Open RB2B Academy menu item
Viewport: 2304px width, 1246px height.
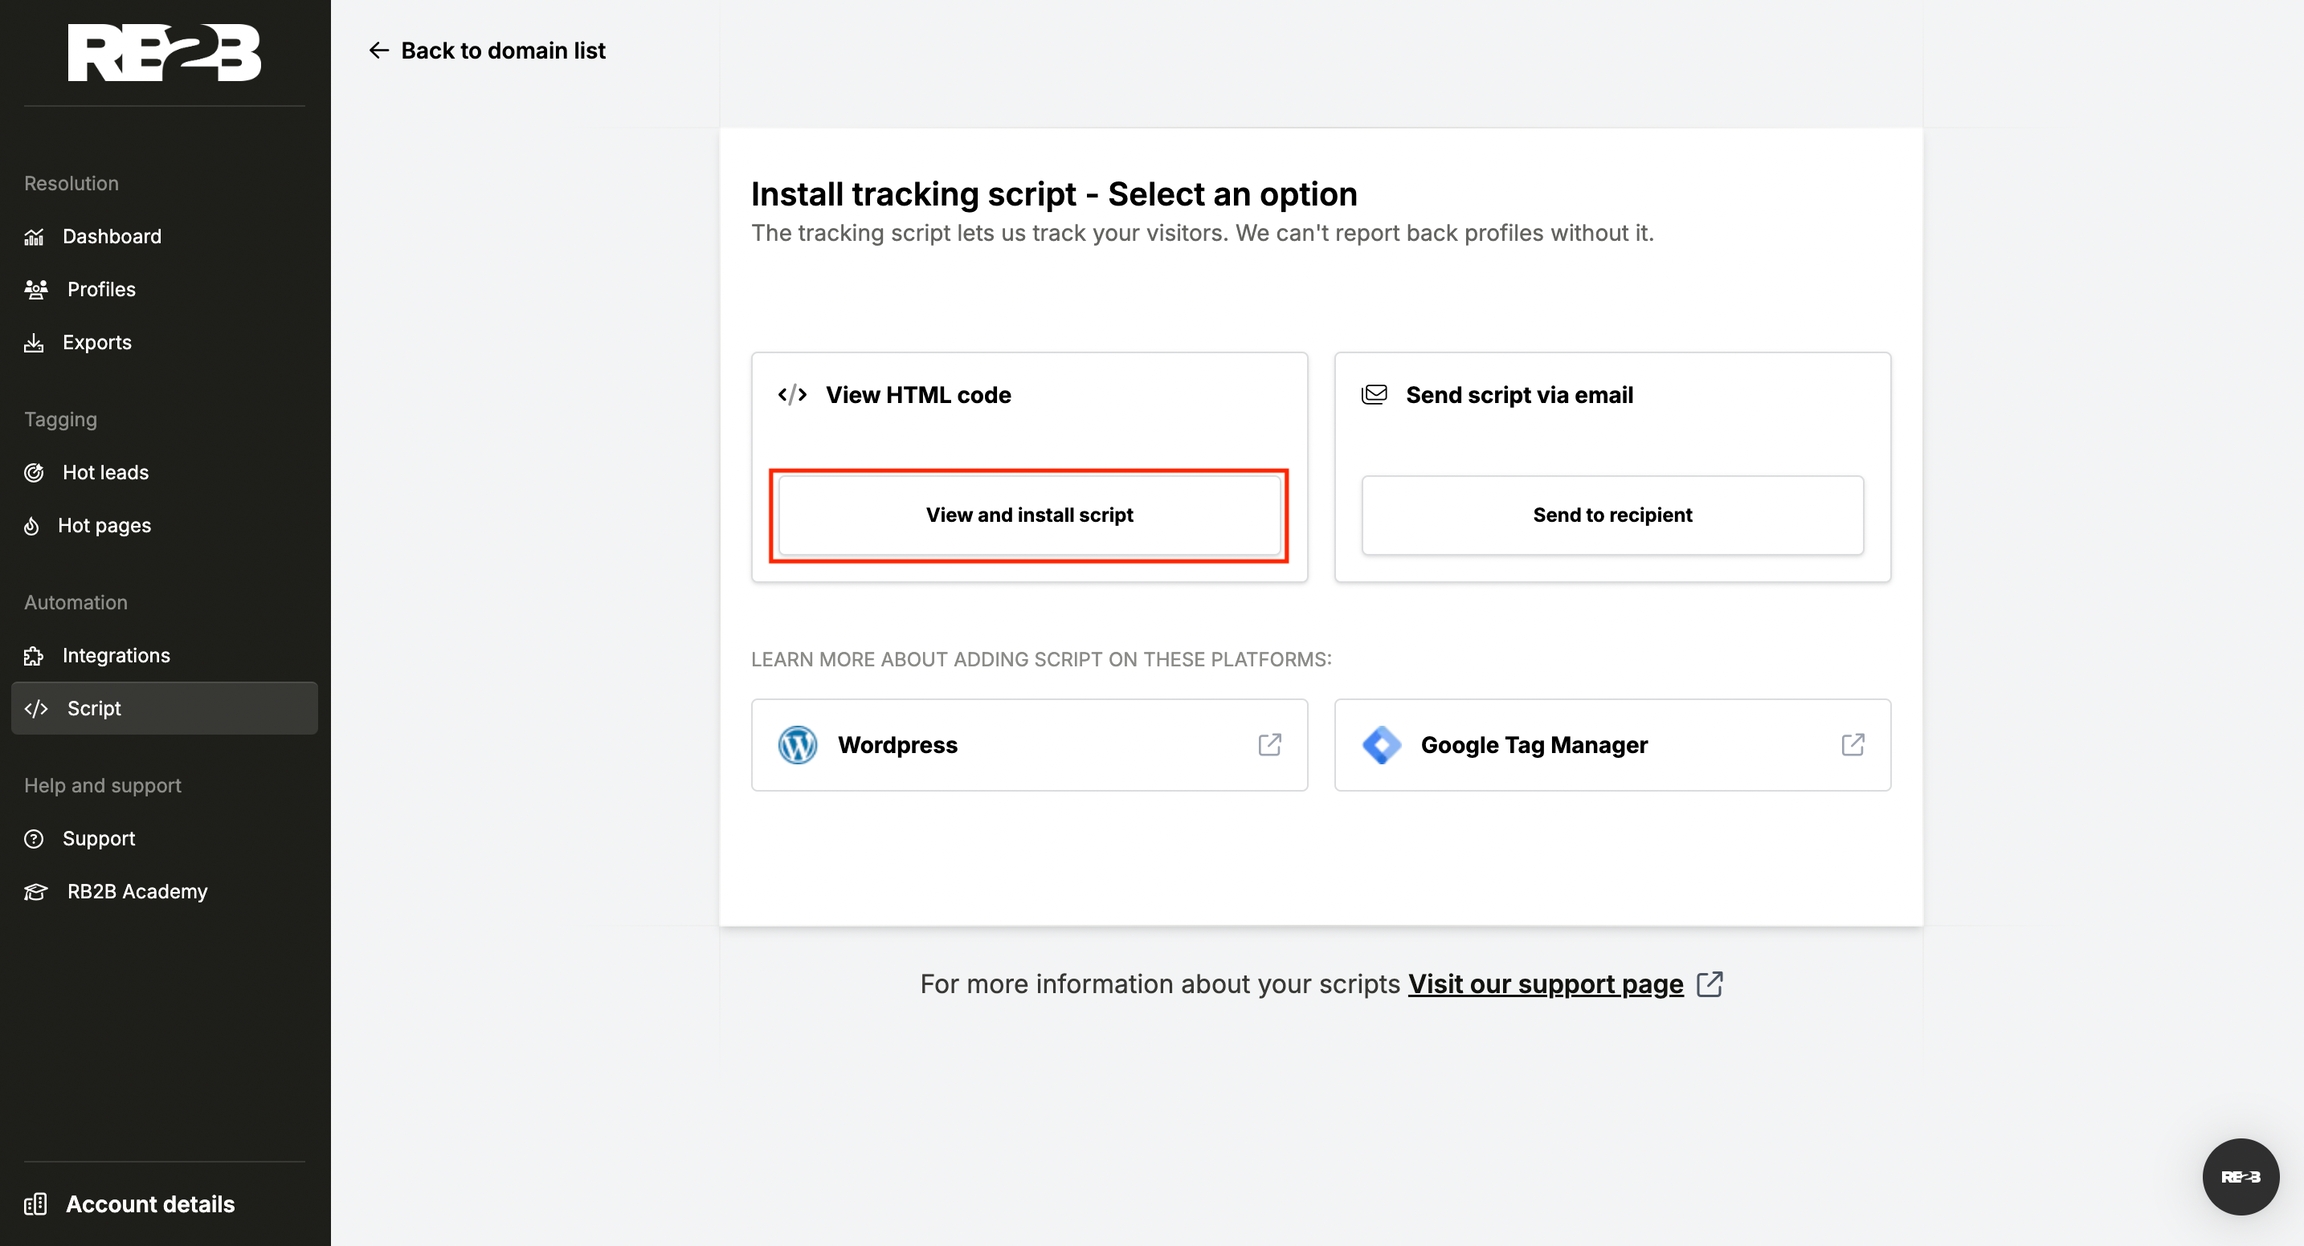tap(137, 892)
